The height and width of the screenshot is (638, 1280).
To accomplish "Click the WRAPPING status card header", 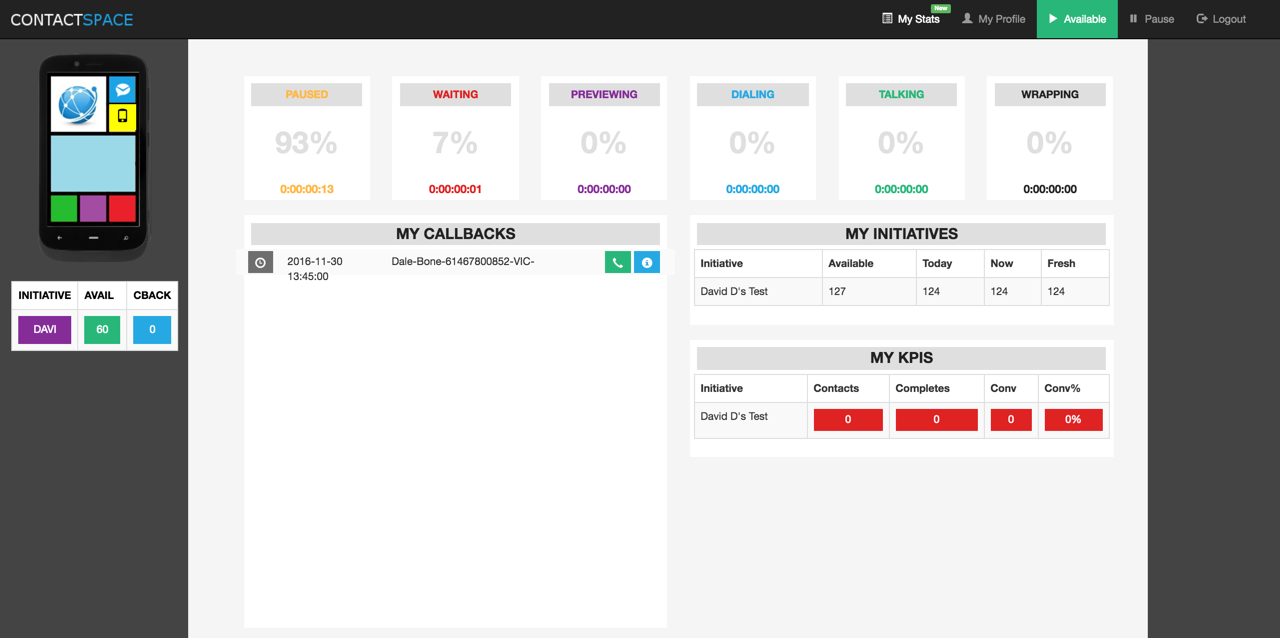I will (x=1050, y=94).
